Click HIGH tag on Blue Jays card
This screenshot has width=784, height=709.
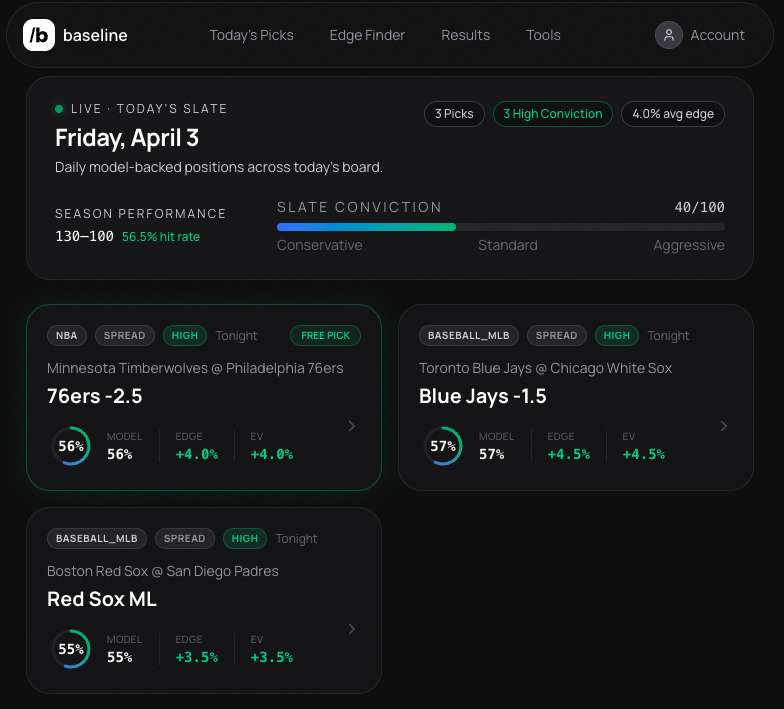616,336
